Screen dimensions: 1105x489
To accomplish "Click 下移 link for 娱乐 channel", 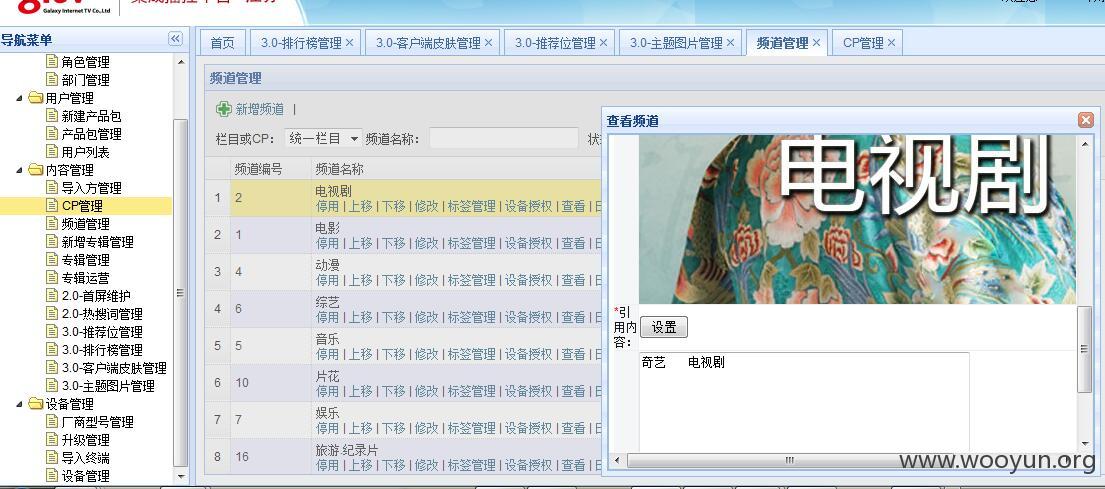I will (394, 428).
